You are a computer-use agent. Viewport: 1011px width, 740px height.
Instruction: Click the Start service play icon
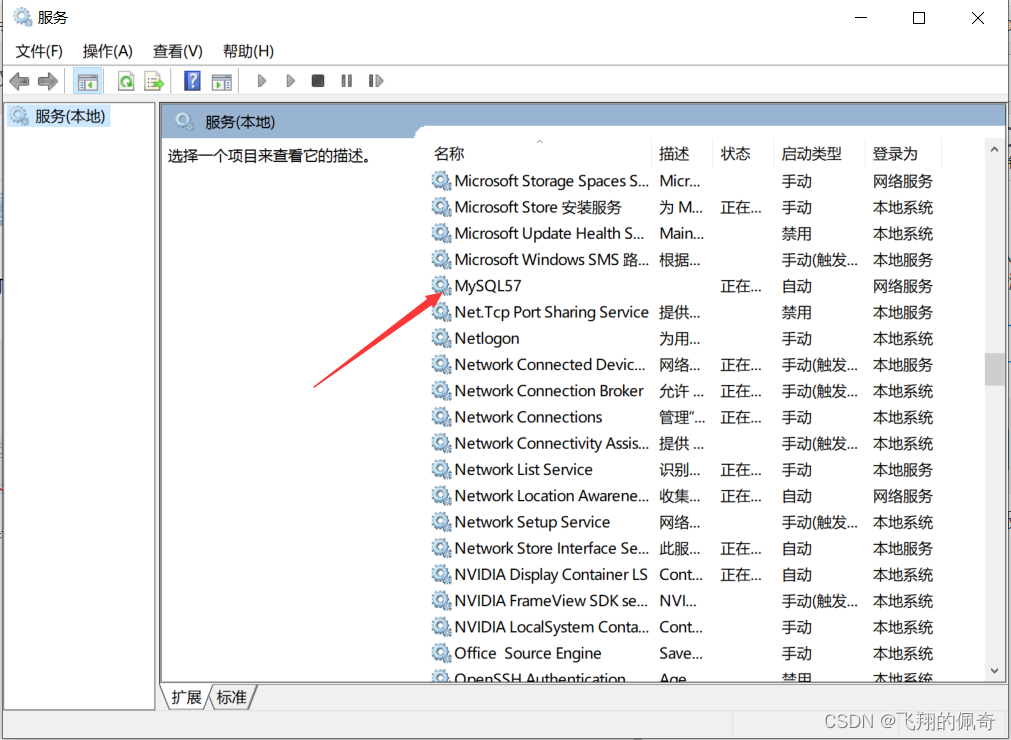point(261,81)
